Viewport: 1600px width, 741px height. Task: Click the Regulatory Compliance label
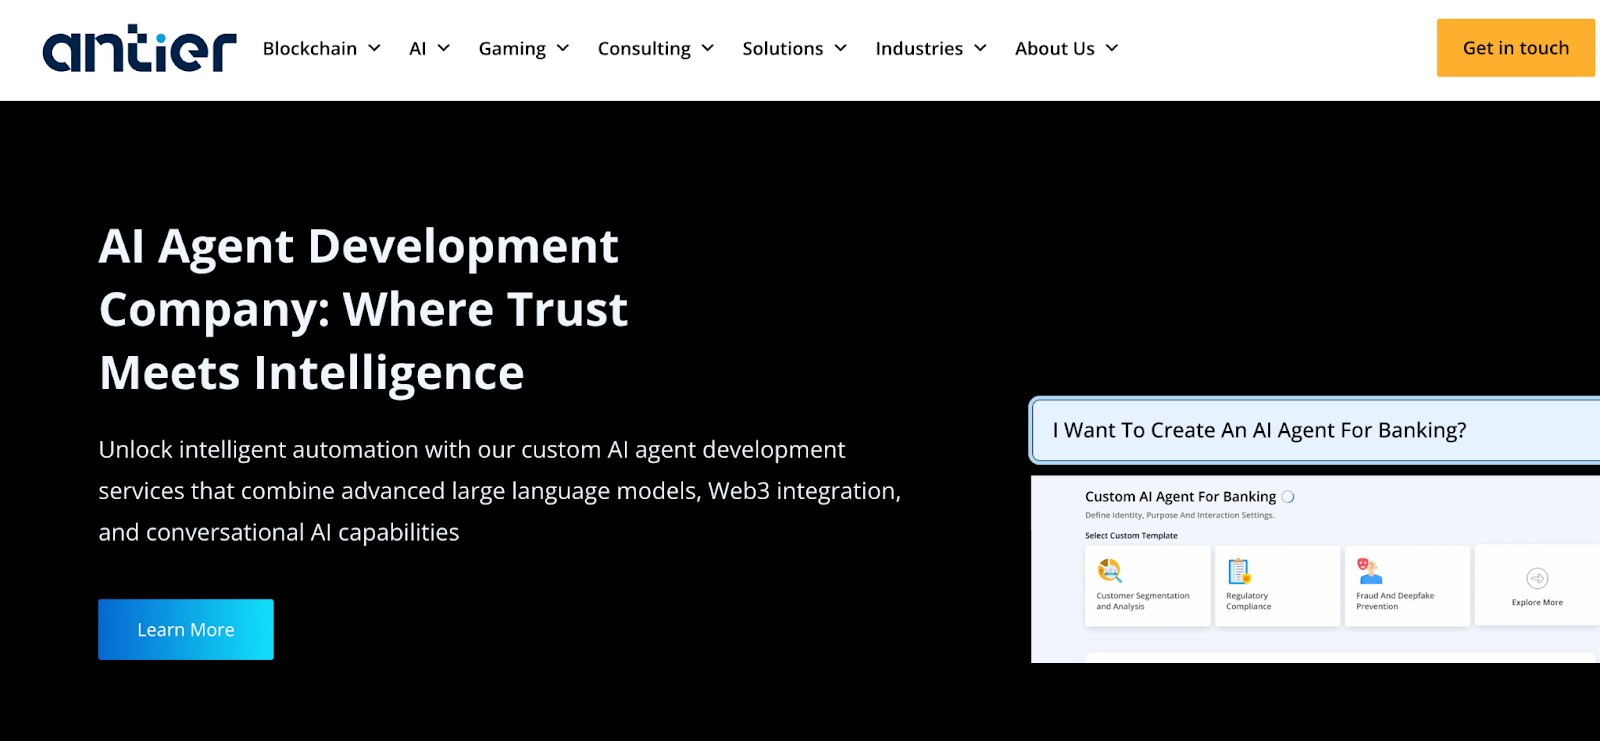(1249, 601)
